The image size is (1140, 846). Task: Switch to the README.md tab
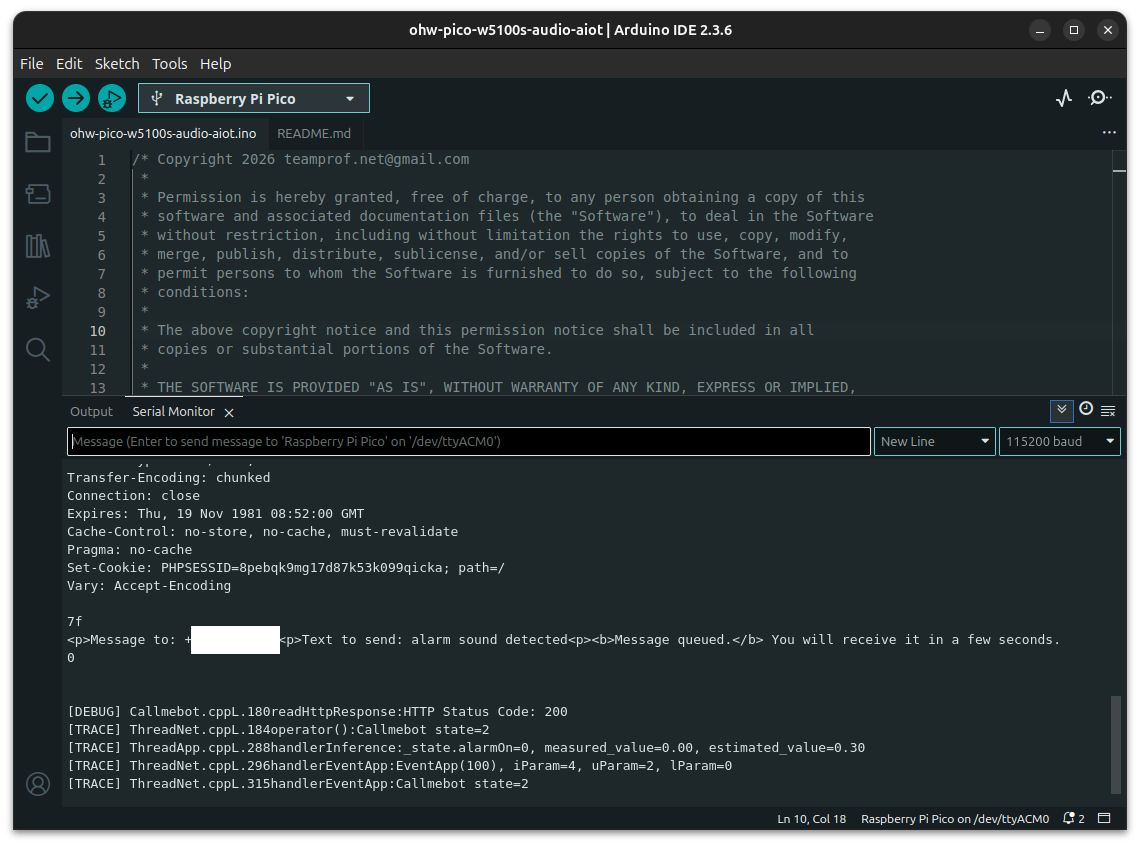tap(314, 133)
